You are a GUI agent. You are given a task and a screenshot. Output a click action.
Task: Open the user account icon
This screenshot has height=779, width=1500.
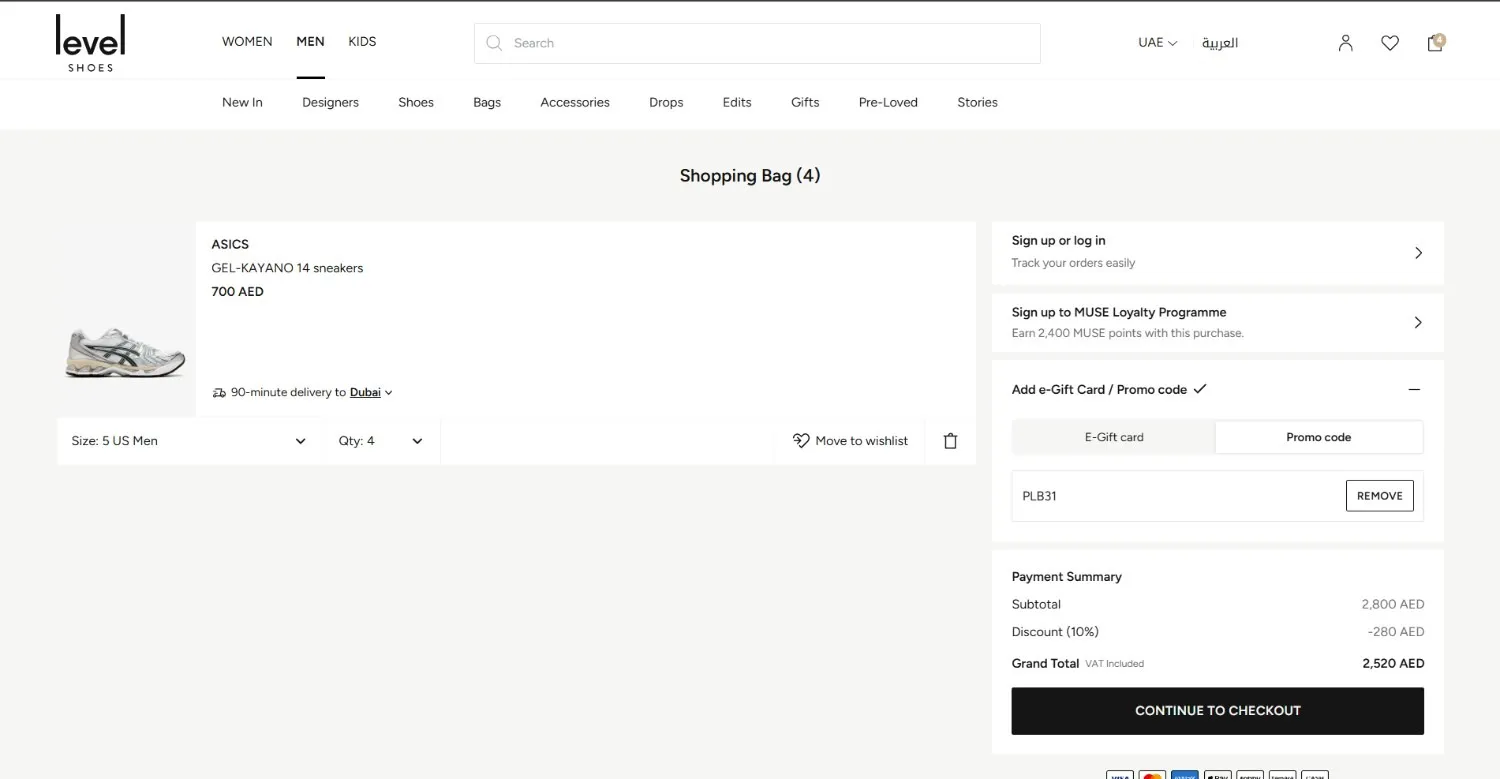1346,43
